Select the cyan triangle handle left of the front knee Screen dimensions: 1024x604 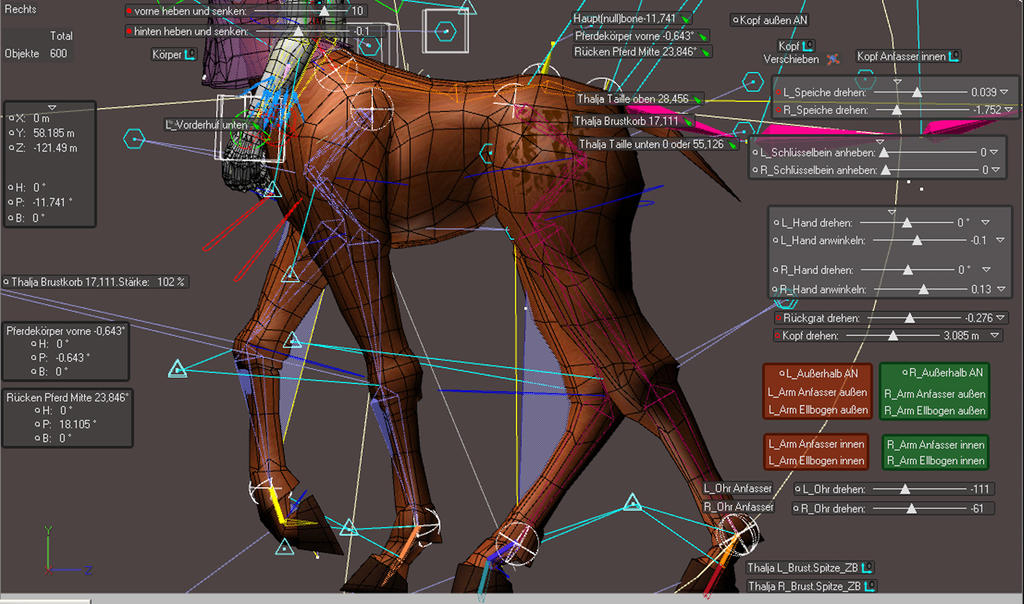[177, 369]
